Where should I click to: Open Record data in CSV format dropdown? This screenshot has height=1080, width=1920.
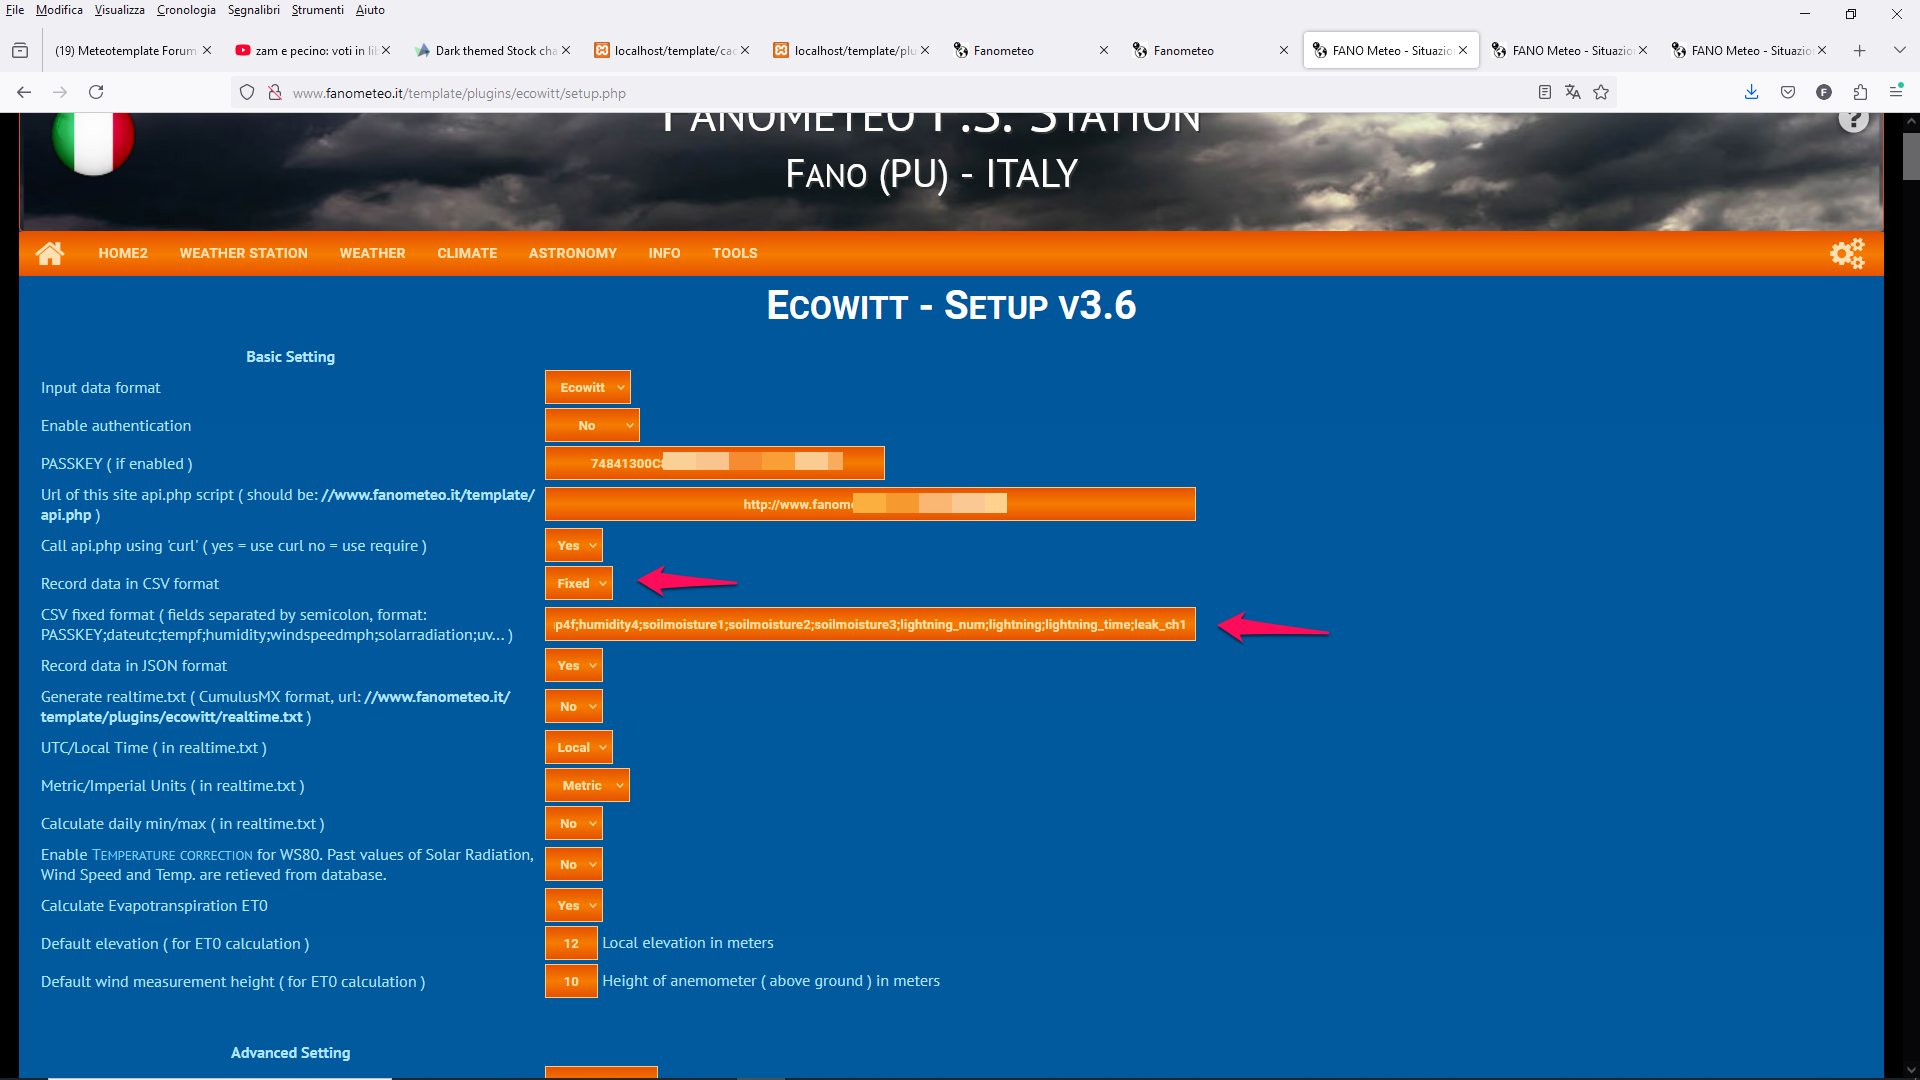point(579,583)
